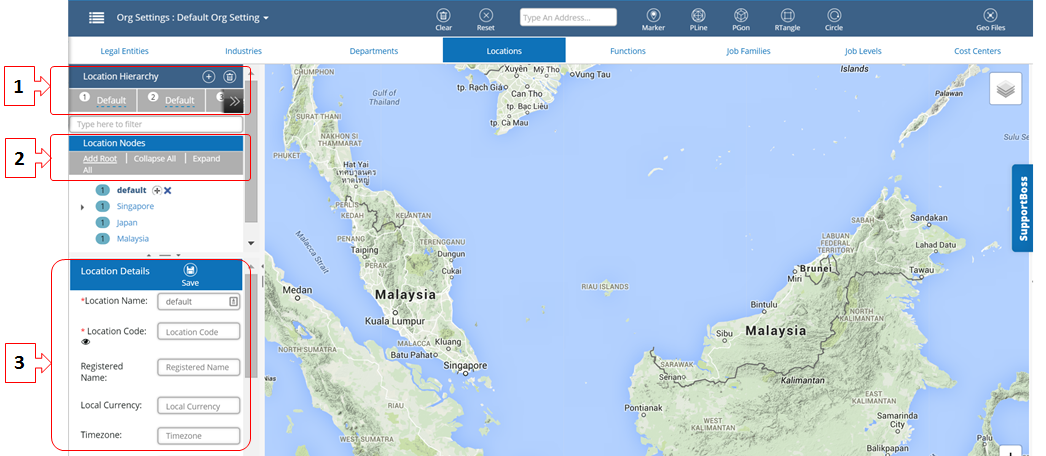Click the Location Hierarchy panel header
Image resolution: width=1046 pixels, height=456 pixels.
[x=121, y=77]
